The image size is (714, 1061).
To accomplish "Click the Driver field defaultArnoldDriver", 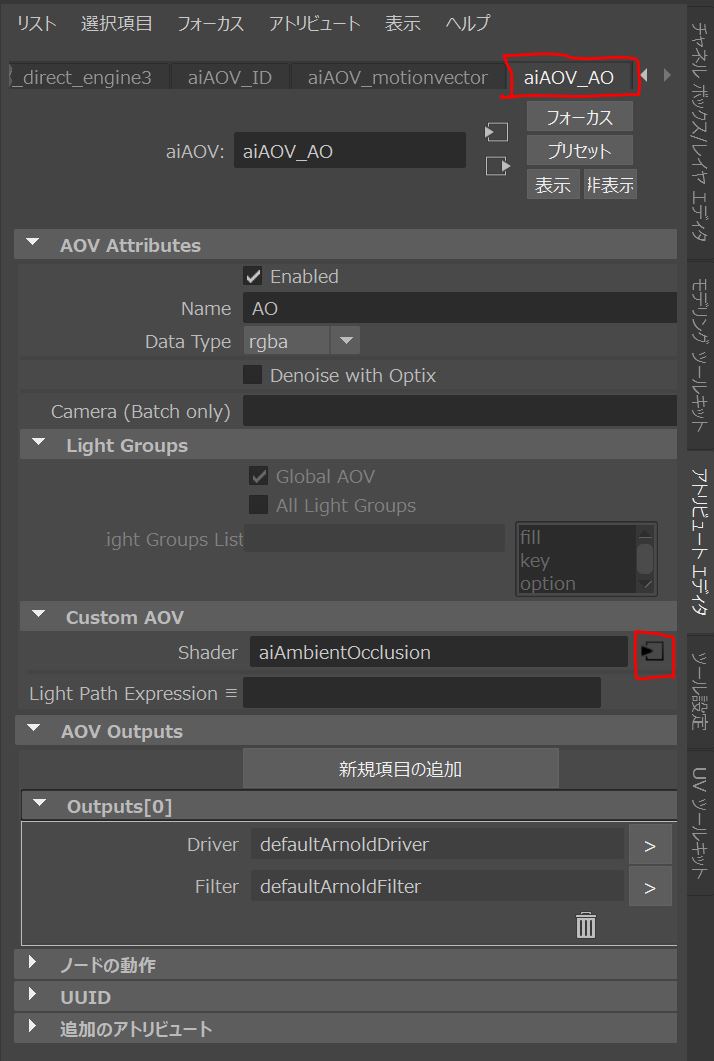I will click(x=437, y=844).
